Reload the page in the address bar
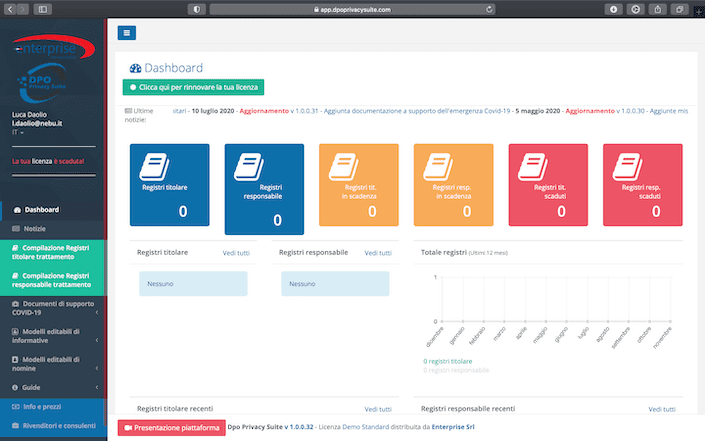The width and height of the screenshot is (705, 441). pos(489,9)
